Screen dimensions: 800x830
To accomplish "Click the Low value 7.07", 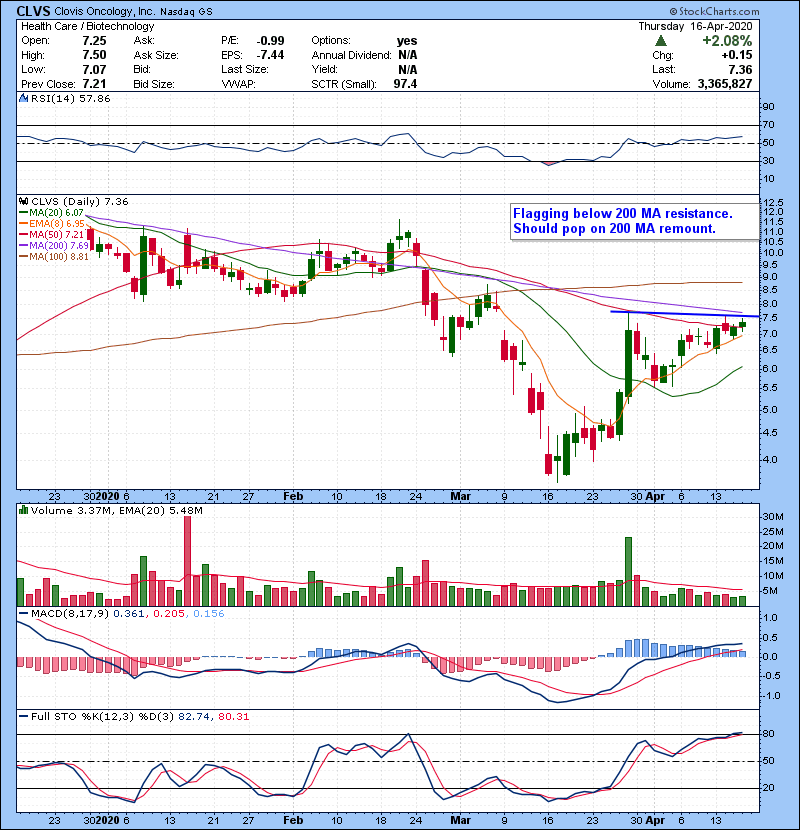I will tap(94, 69).
